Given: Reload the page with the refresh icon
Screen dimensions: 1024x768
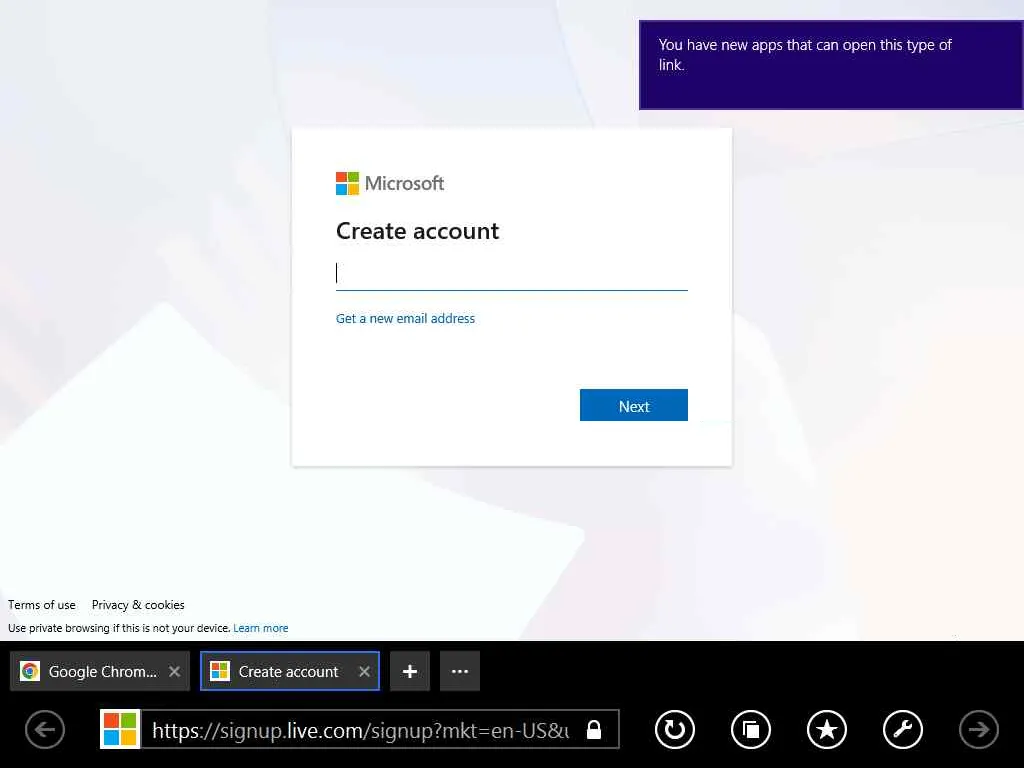Looking at the screenshot, I should (675, 729).
